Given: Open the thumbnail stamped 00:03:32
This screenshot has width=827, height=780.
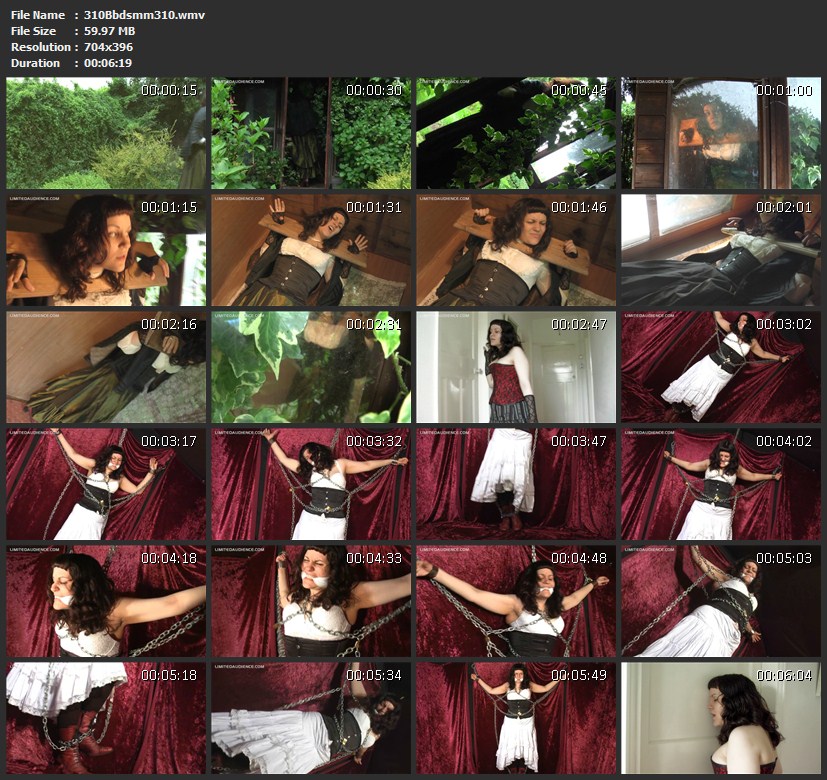Looking at the screenshot, I should [311, 484].
